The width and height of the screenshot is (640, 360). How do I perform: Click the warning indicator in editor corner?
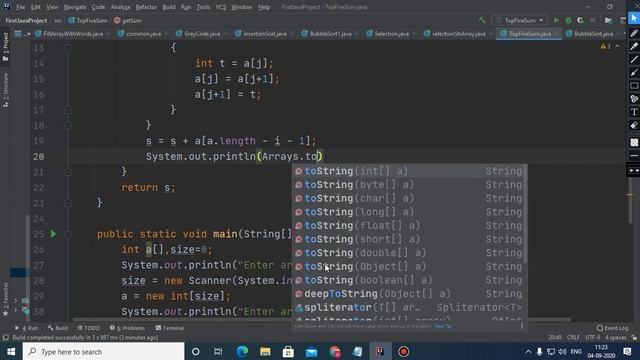tap(605, 47)
